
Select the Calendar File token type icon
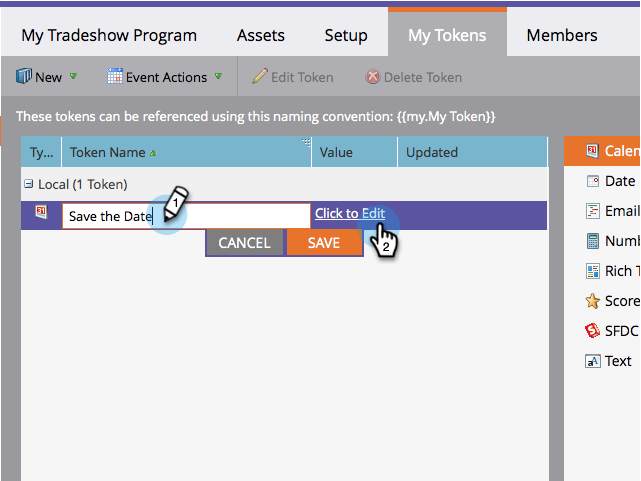592,151
